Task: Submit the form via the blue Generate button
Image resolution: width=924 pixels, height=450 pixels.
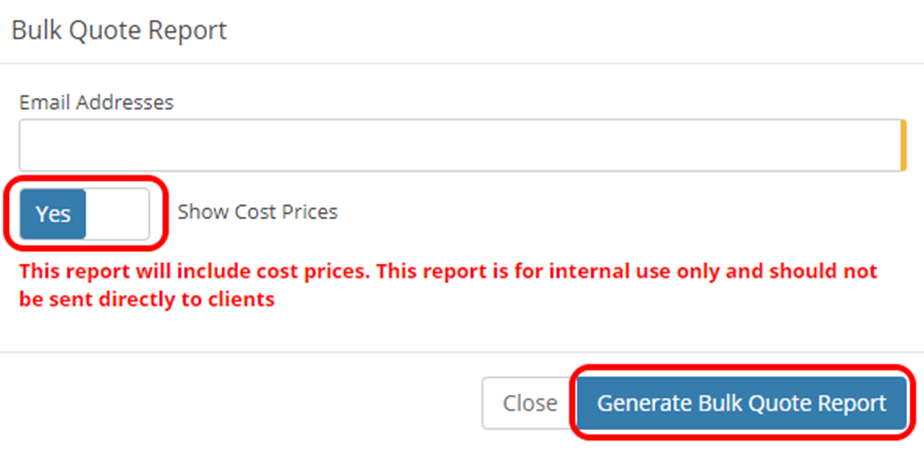Action: click(741, 403)
